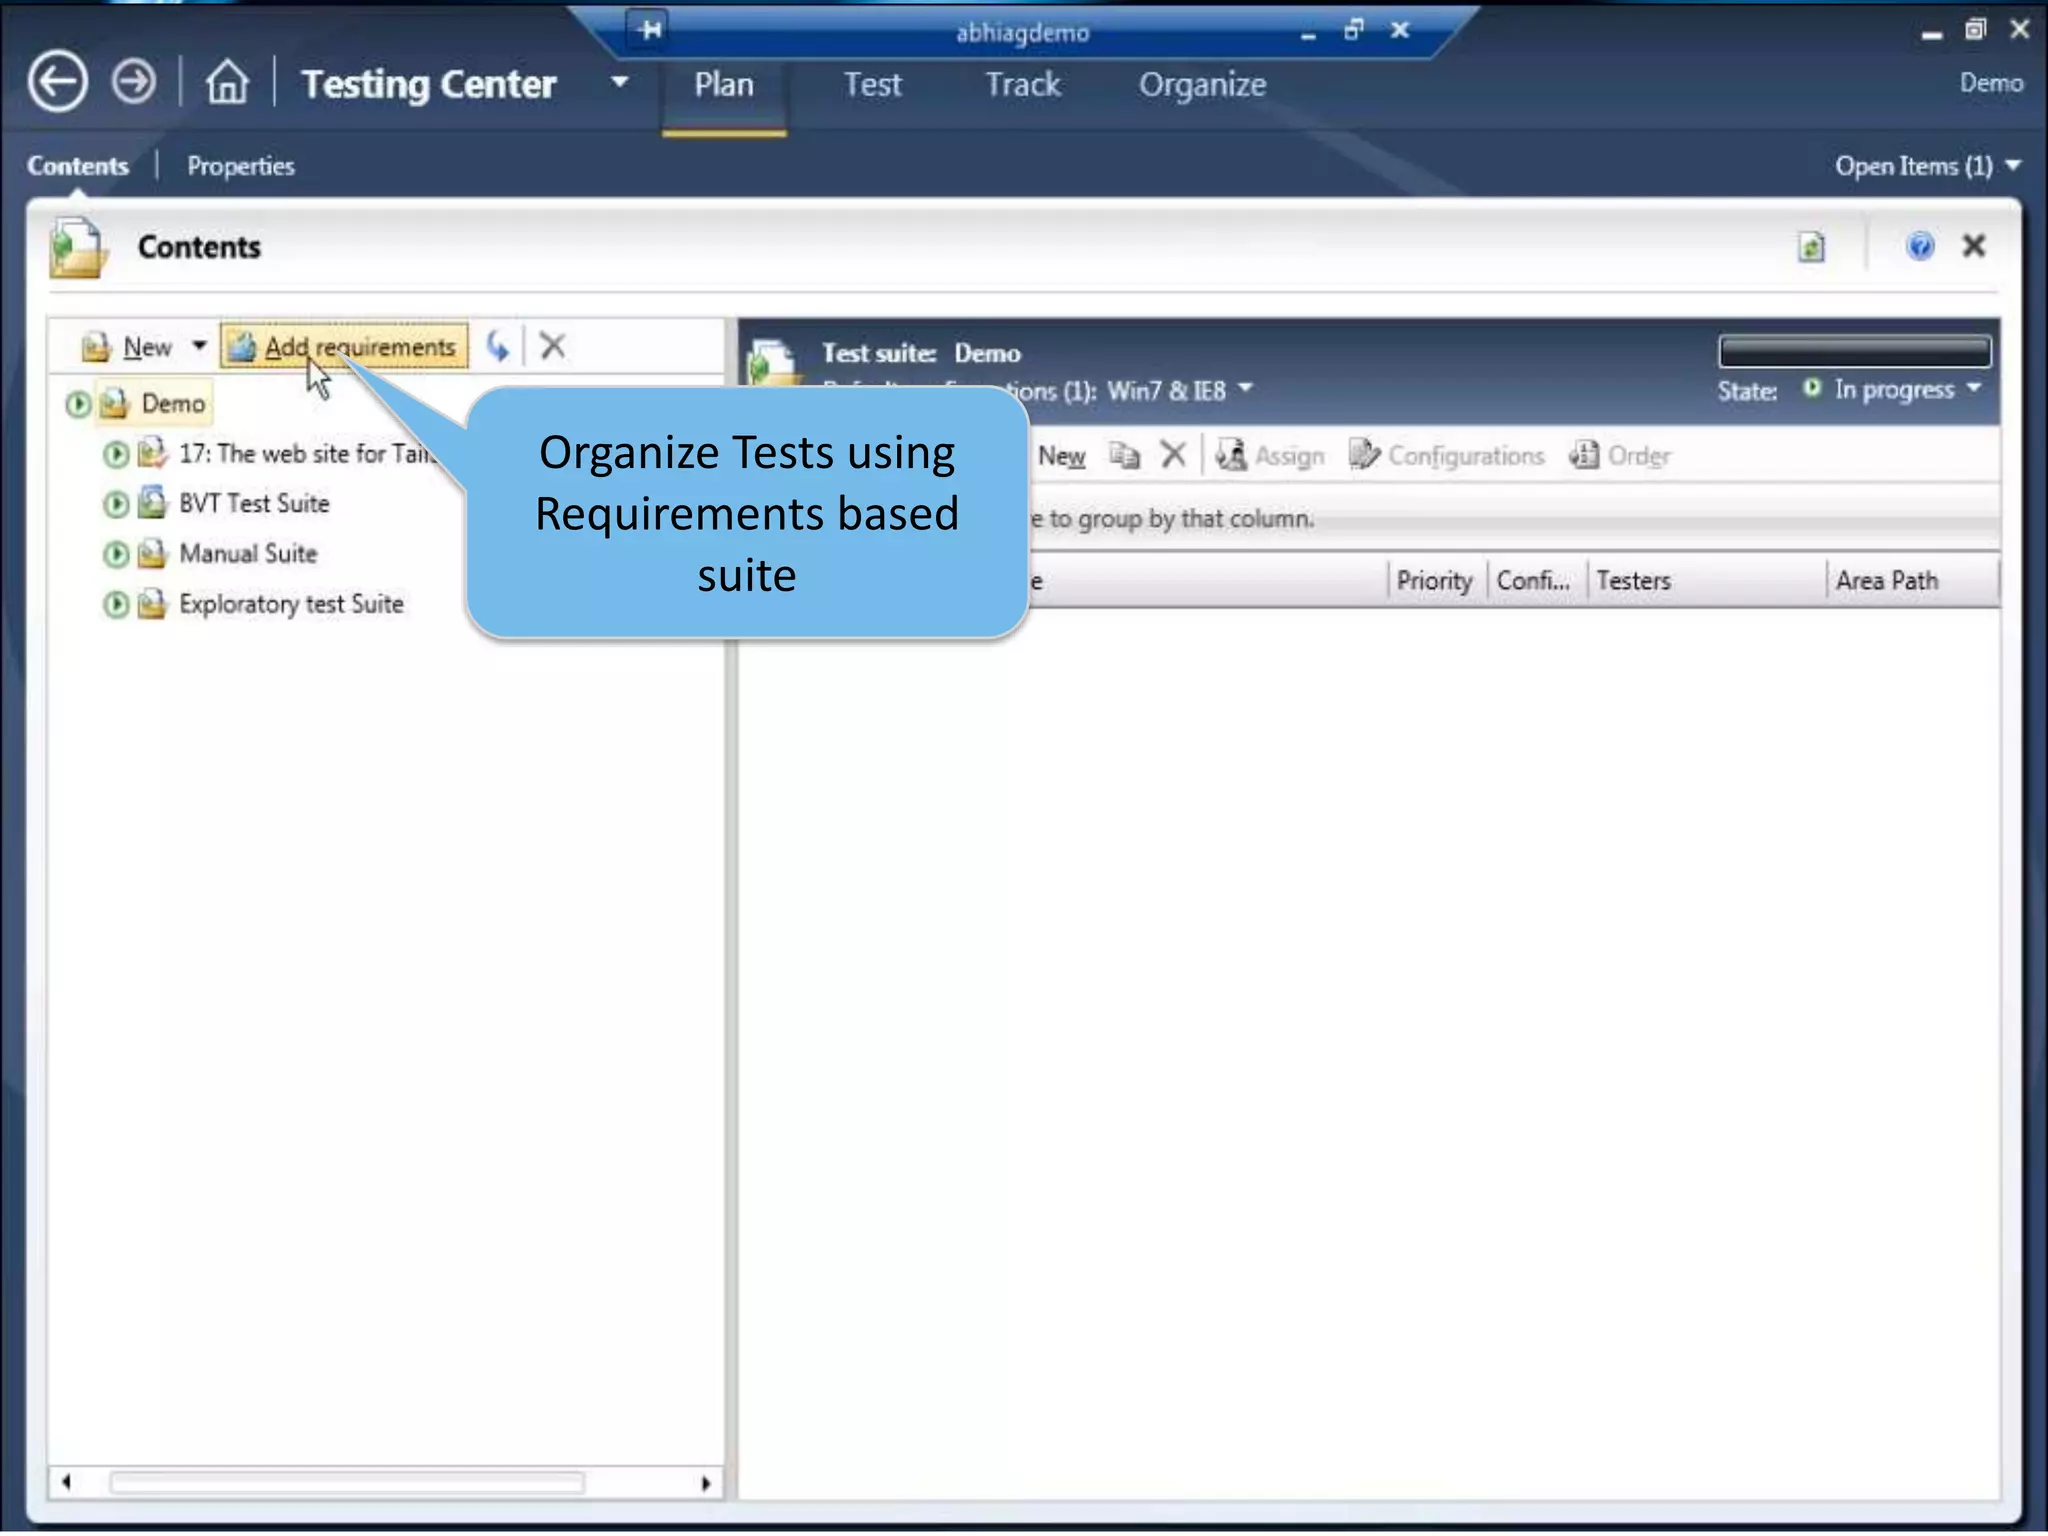This screenshot has height=1536, width=2048.
Task: Click the refresh icon in Contents header
Action: pos(1811,247)
